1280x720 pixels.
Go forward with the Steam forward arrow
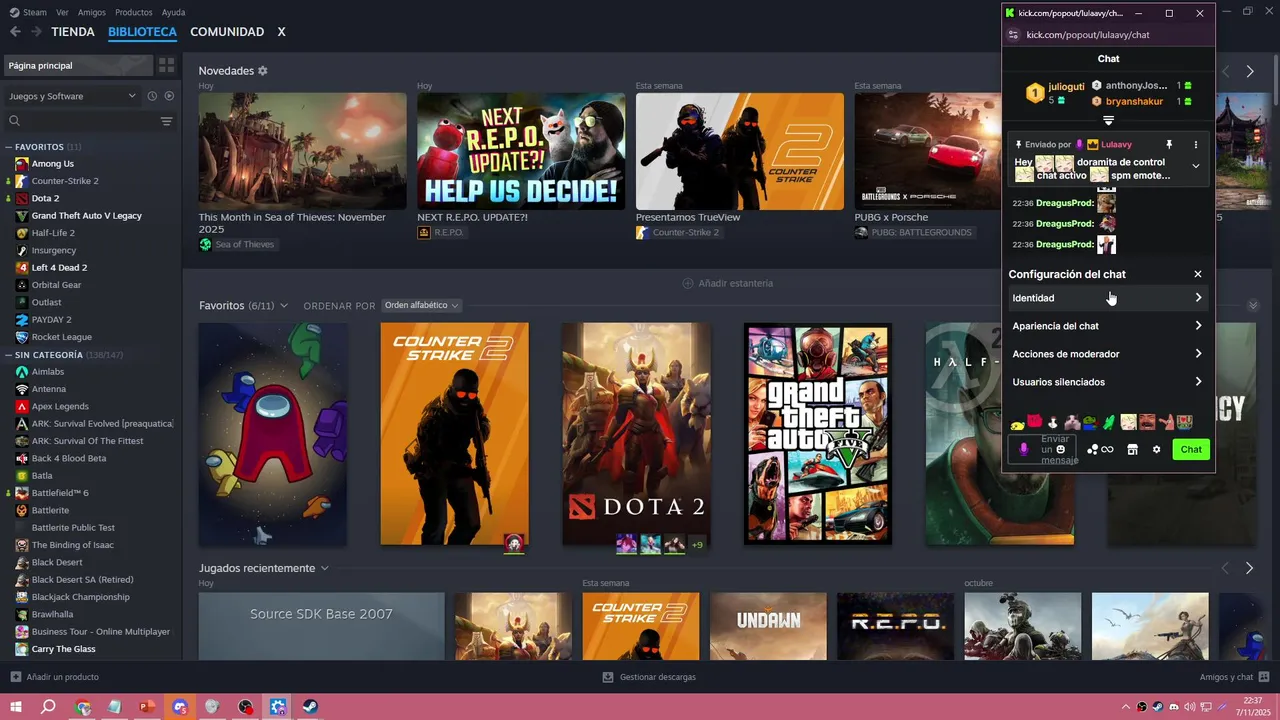36,32
